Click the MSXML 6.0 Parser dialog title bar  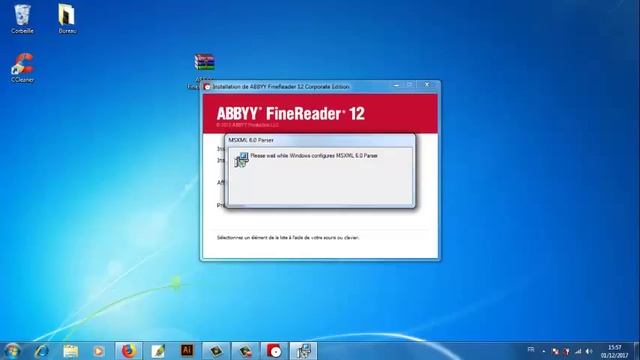pyautogui.click(x=320, y=140)
